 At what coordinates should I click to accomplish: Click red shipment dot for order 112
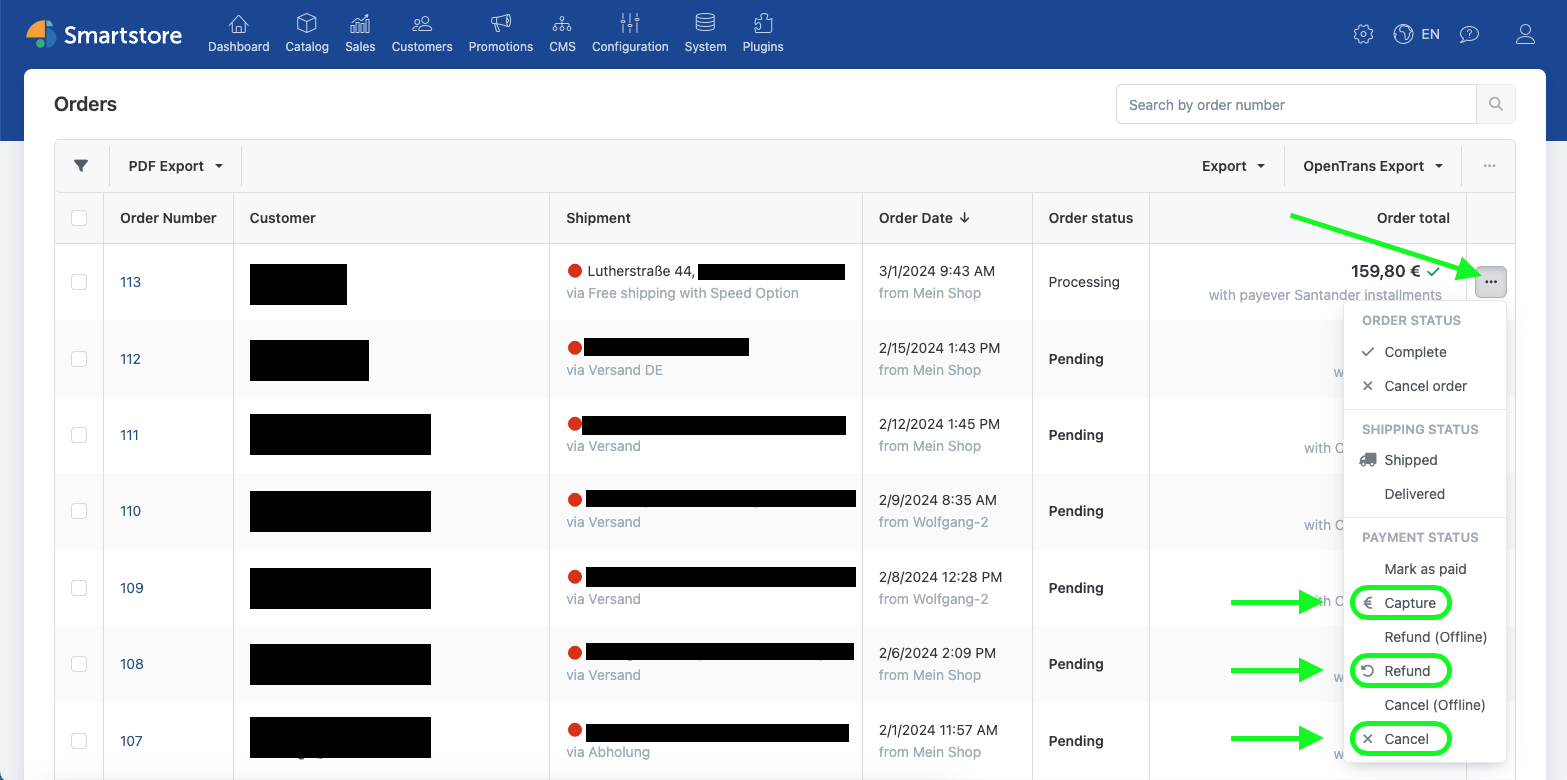point(575,348)
